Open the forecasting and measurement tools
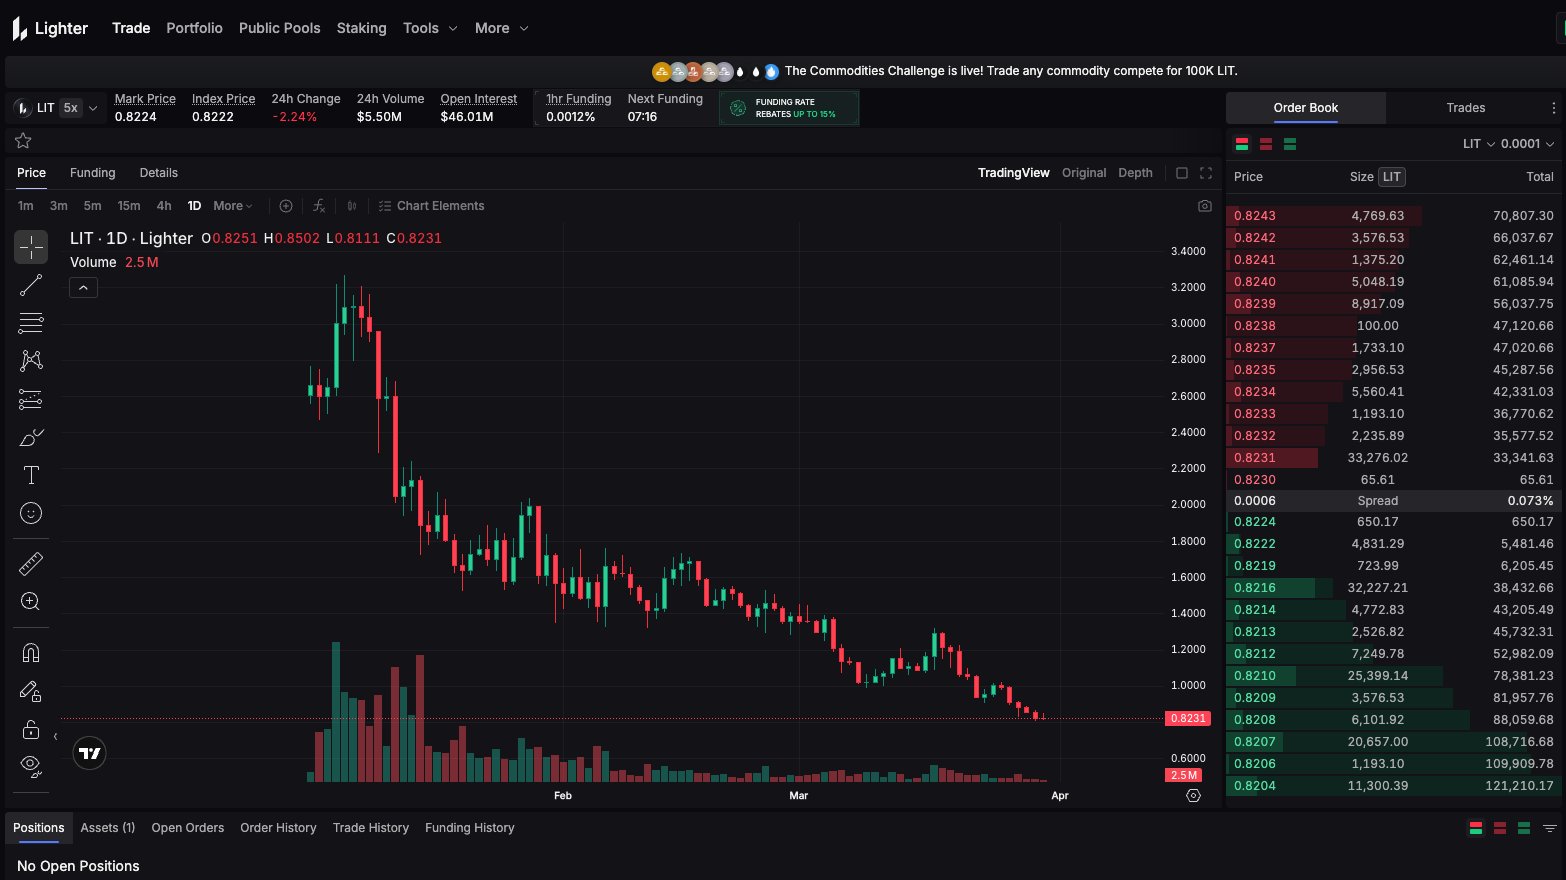Screen dimensions: 1566x880 (31, 399)
